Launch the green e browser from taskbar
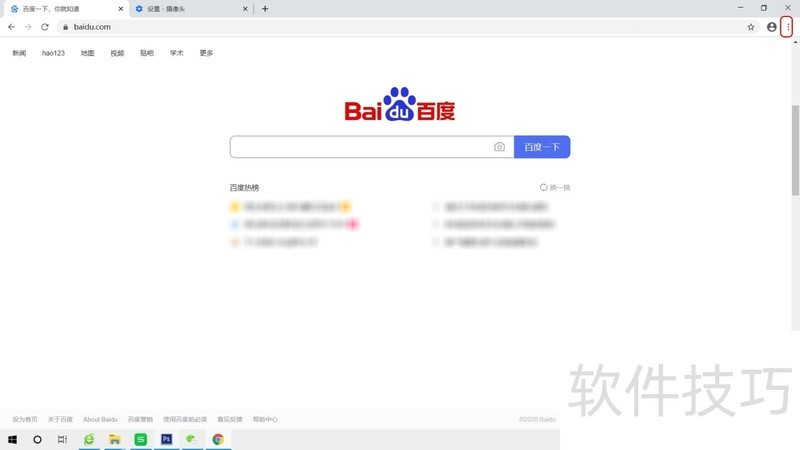 [89, 439]
